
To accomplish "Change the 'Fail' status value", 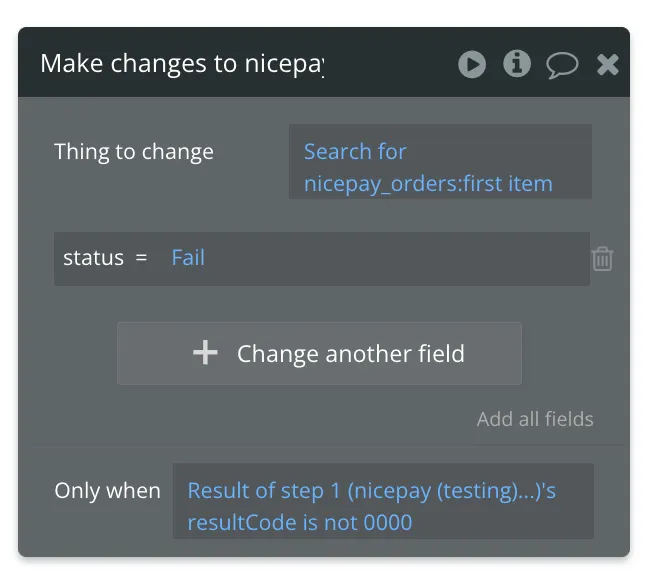I will tap(188, 258).
